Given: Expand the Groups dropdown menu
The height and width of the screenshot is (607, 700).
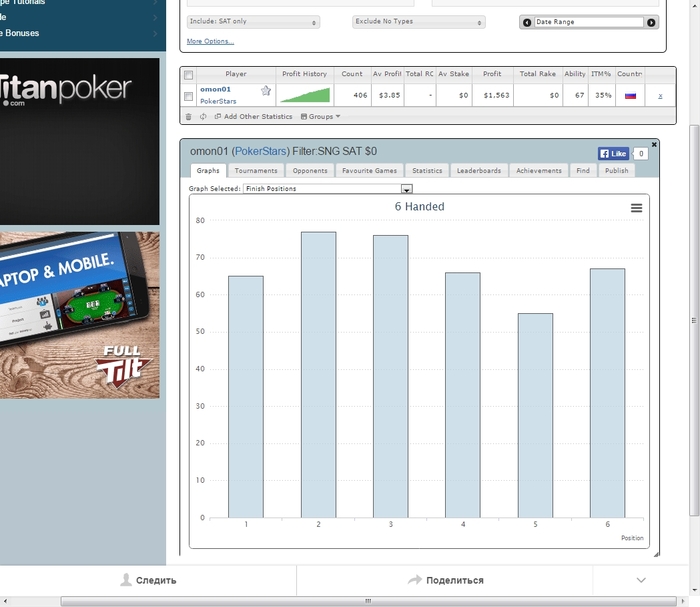Looking at the screenshot, I should pos(321,116).
